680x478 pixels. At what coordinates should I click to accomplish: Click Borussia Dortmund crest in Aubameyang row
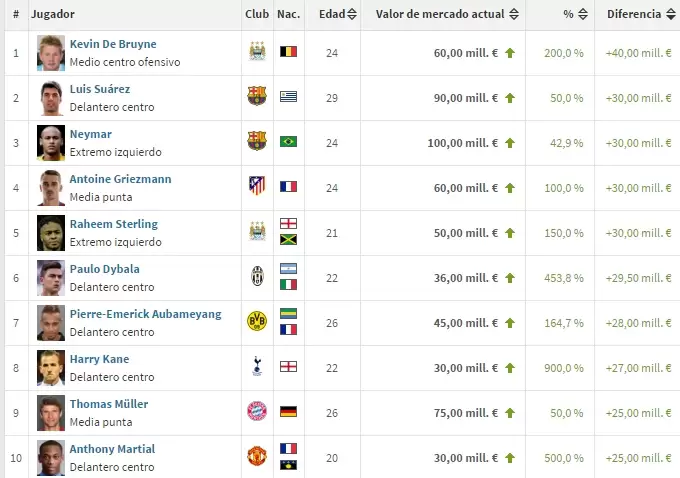click(x=257, y=321)
